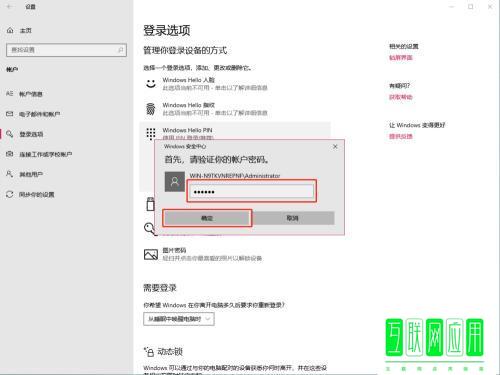Click Windows Hello PIN option text
This screenshot has height=375, width=500.
pos(187,130)
